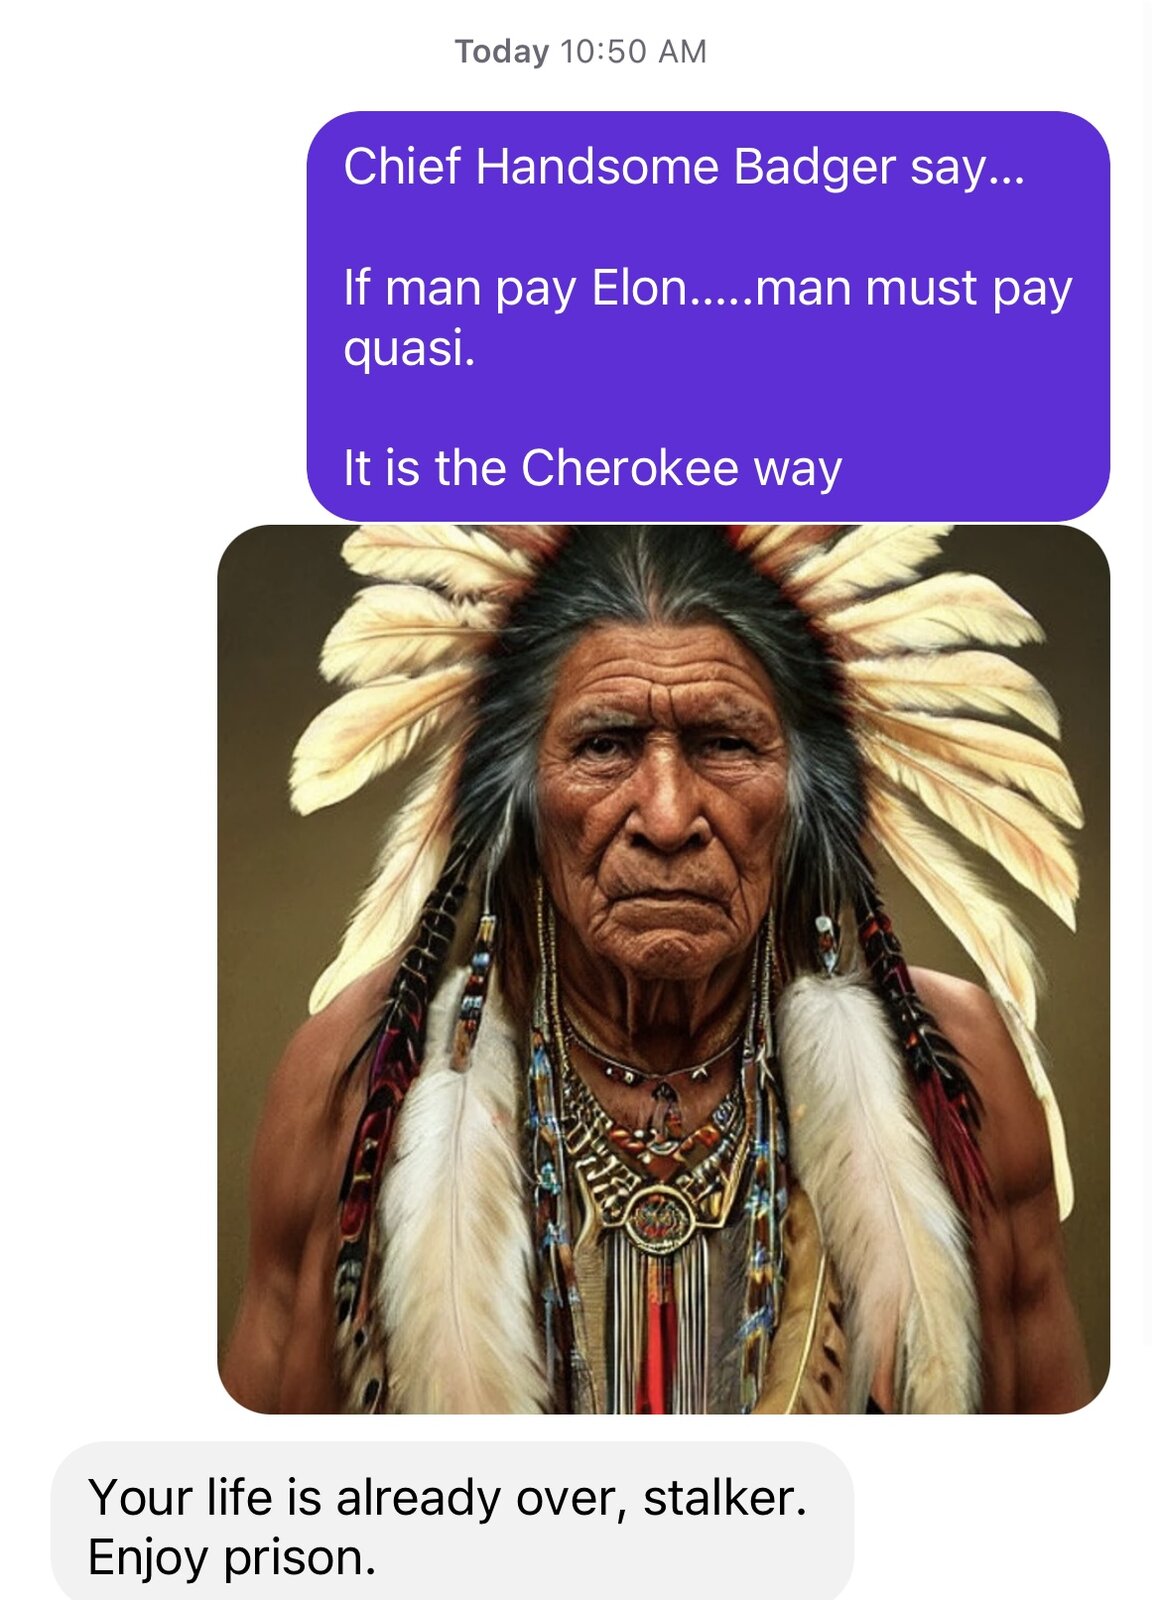1161x1600 pixels.
Task: Click the word "quasi." in the message
Action: coord(409,349)
